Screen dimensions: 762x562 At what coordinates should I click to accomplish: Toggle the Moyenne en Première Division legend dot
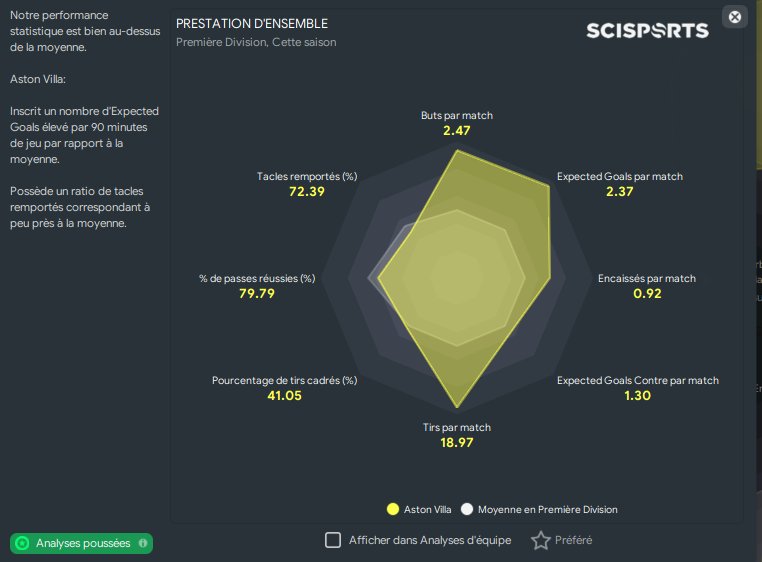(467, 509)
